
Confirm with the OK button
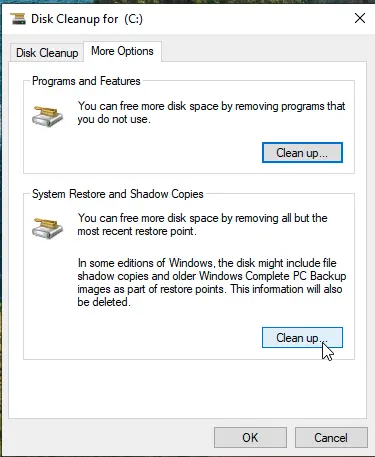click(250, 437)
